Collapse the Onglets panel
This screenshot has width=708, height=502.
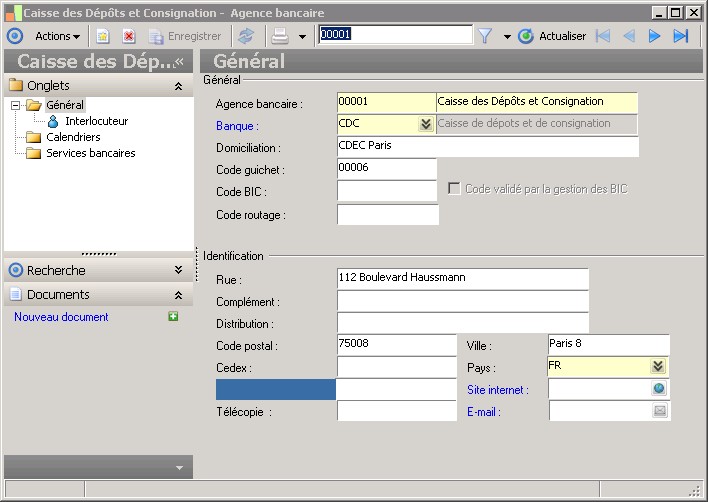pyautogui.click(x=178, y=86)
